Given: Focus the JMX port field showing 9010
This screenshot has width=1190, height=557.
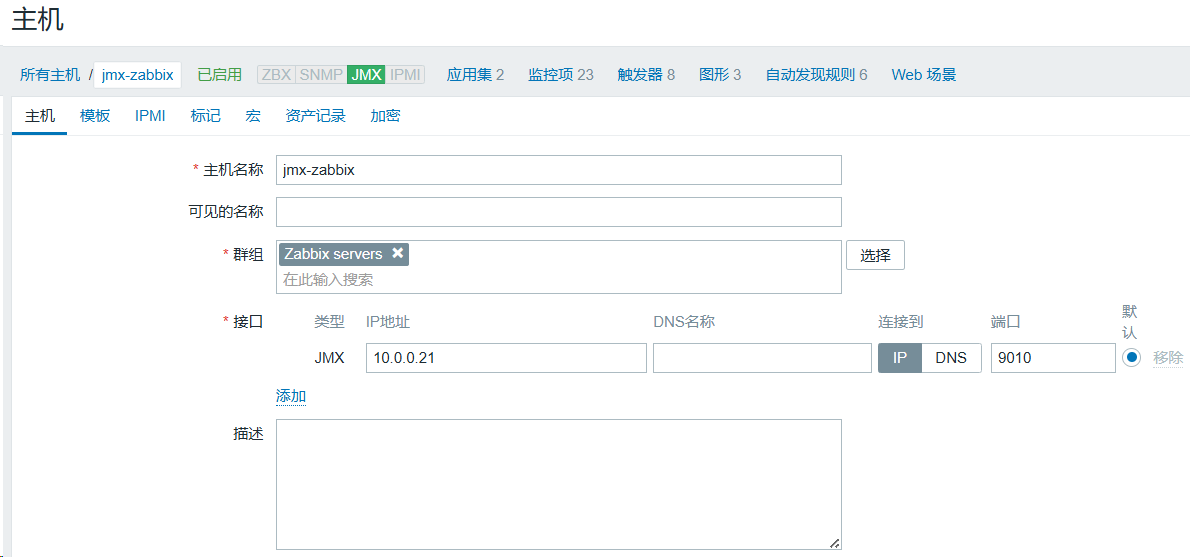Looking at the screenshot, I should point(1052,358).
